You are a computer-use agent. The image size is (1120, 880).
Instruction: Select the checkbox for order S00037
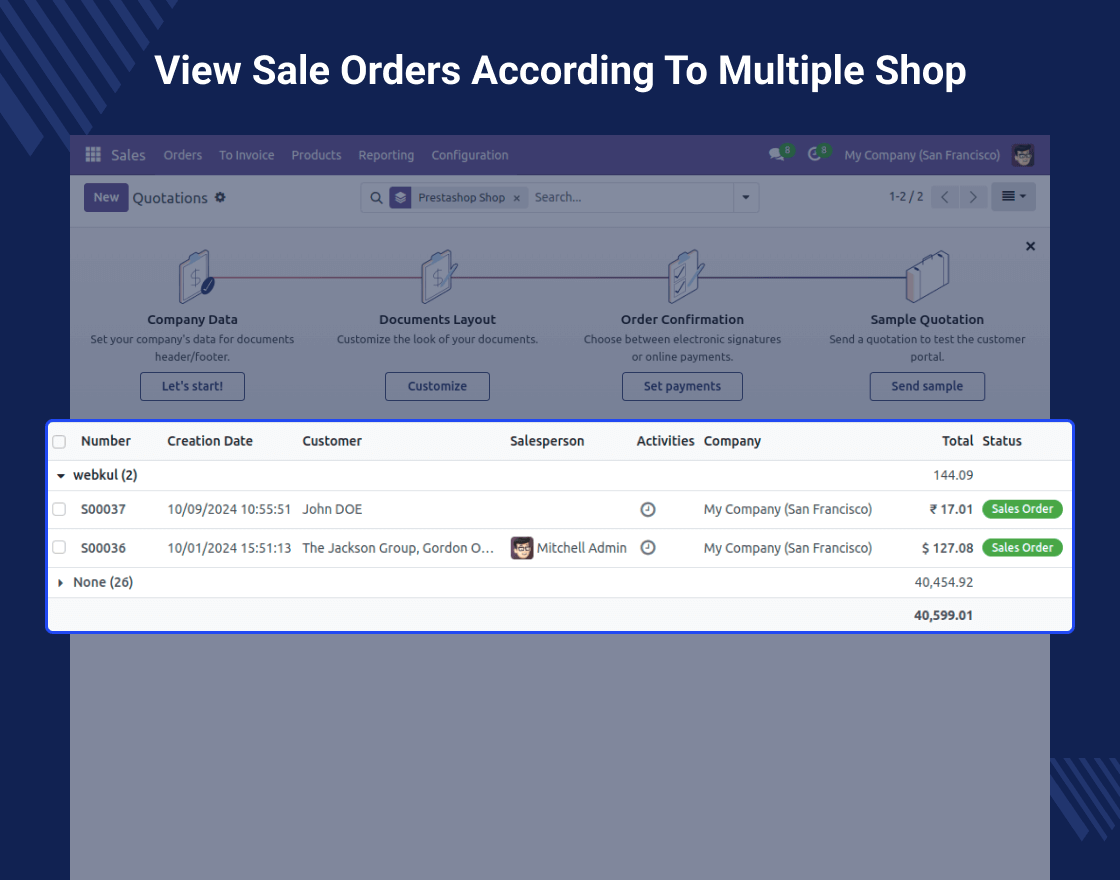click(x=59, y=509)
